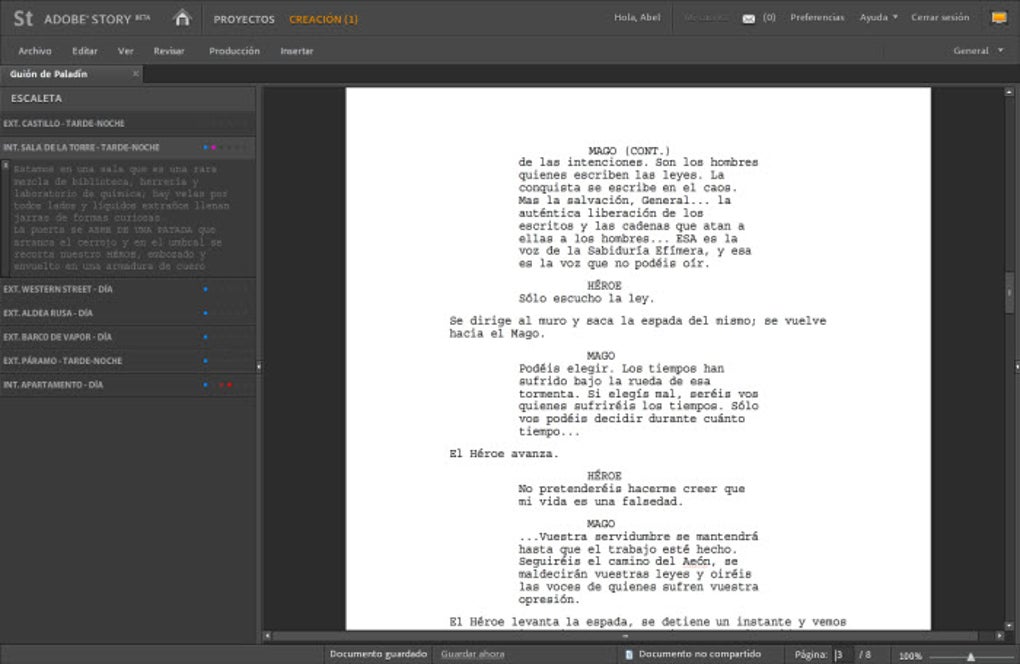Click the document icon beside "Documento no compartido"
The image size is (1020, 664).
(627, 653)
